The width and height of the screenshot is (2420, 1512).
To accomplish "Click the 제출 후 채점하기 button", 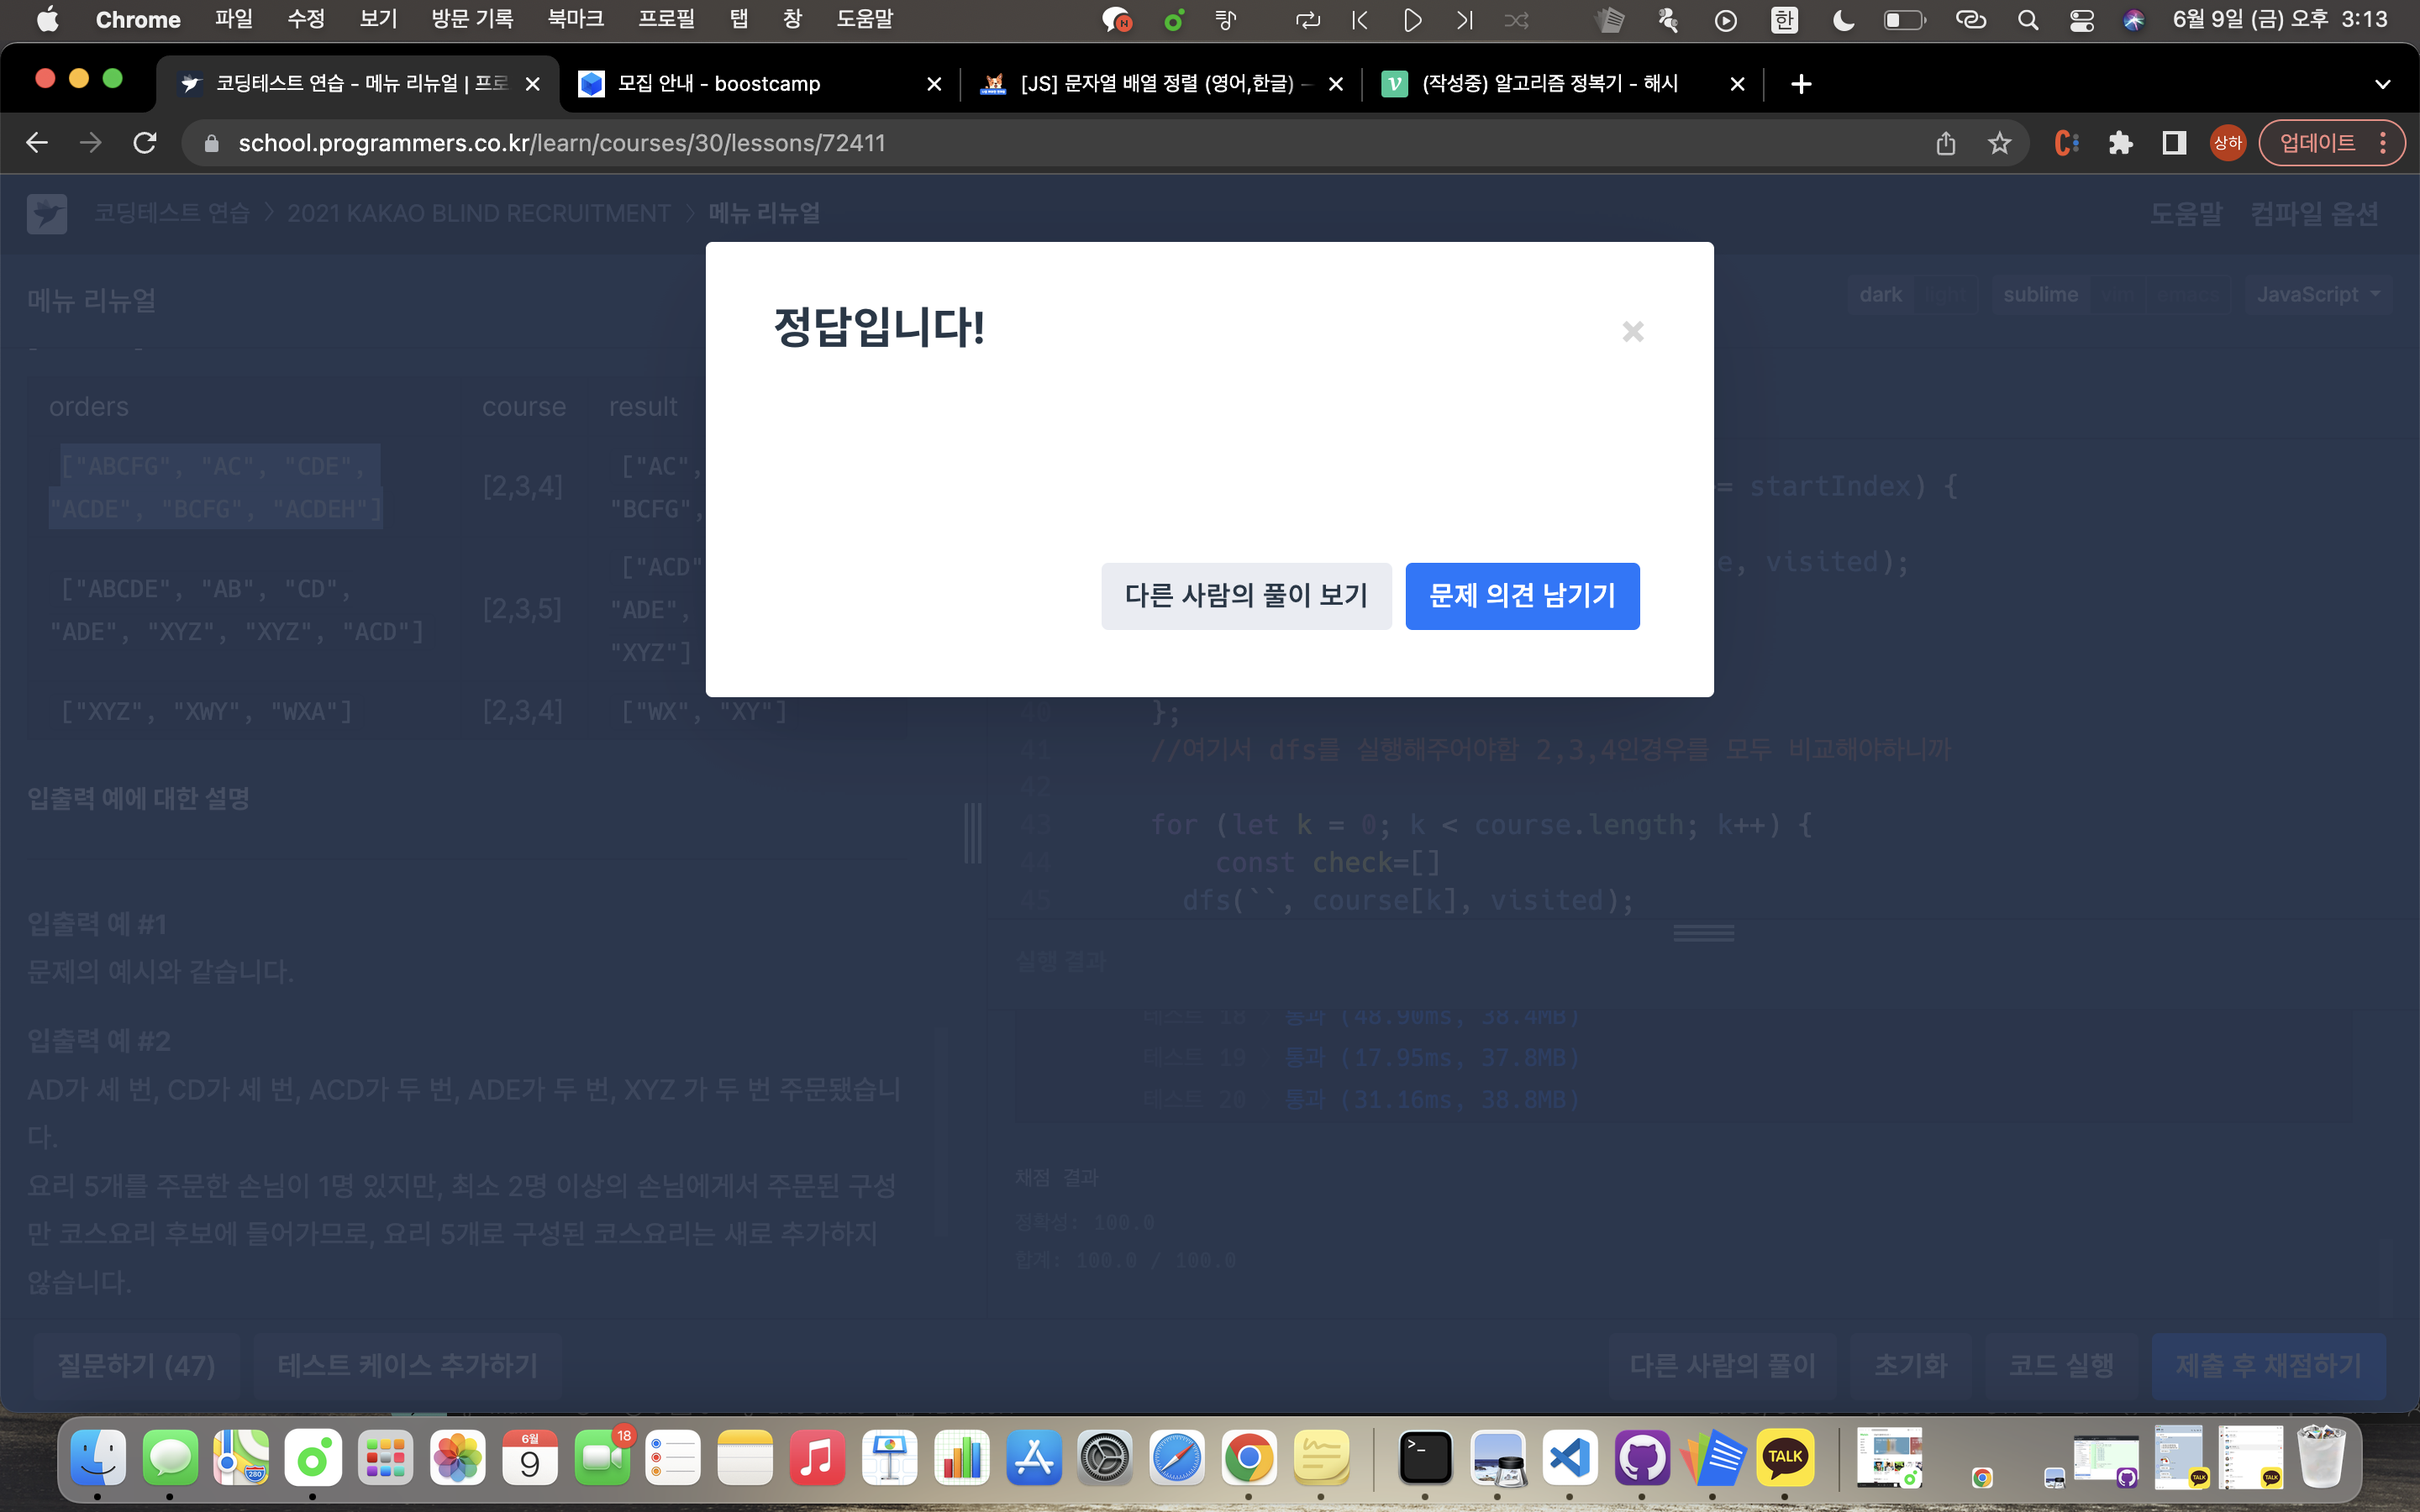I will tap(2268, 1365).
